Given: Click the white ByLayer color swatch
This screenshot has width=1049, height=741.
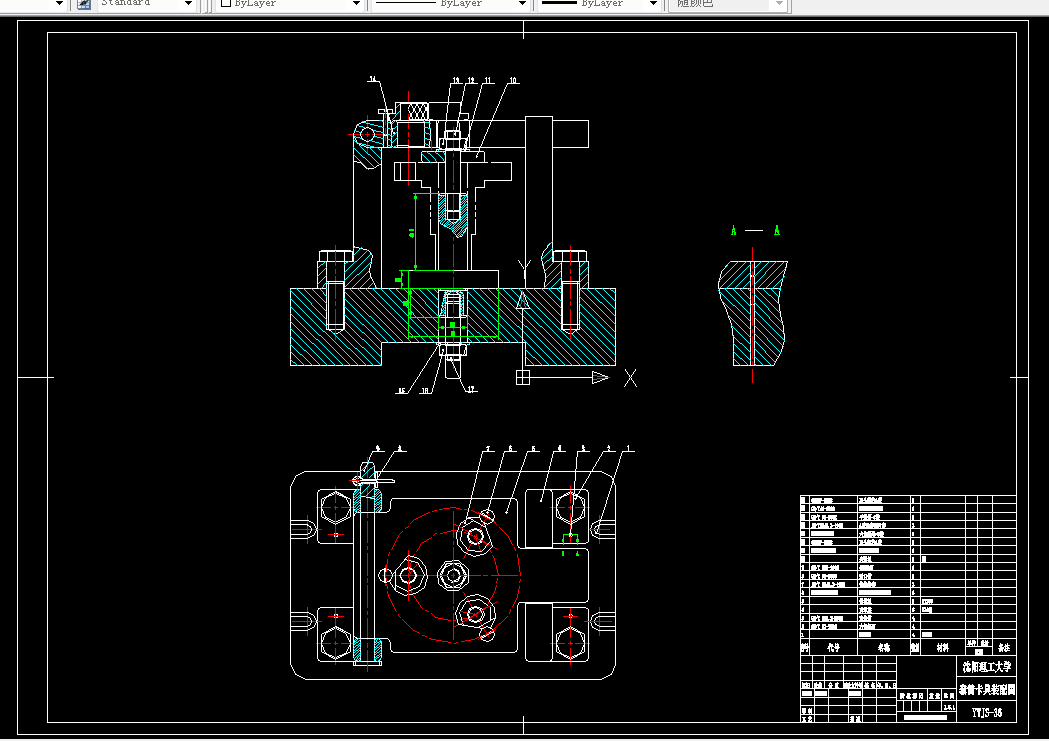Looking at the screenshot, I should click(226, 4).
